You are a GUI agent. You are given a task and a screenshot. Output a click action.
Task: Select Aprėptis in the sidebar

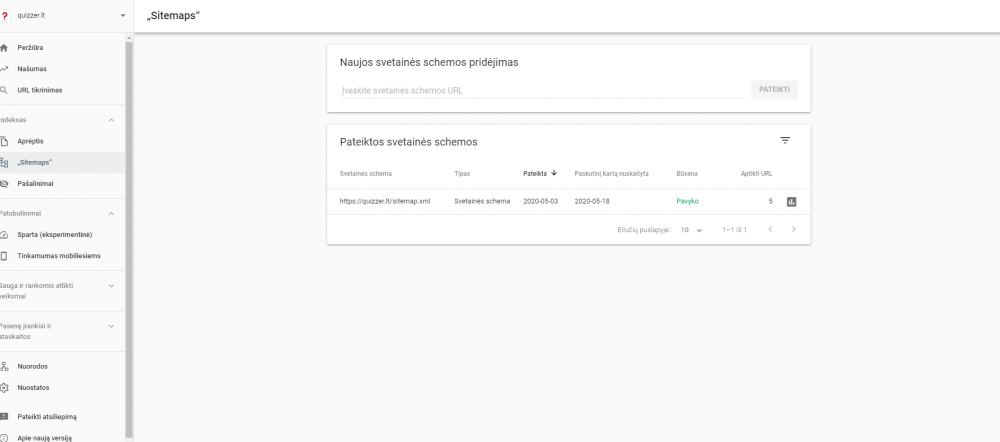coord(31,141)
